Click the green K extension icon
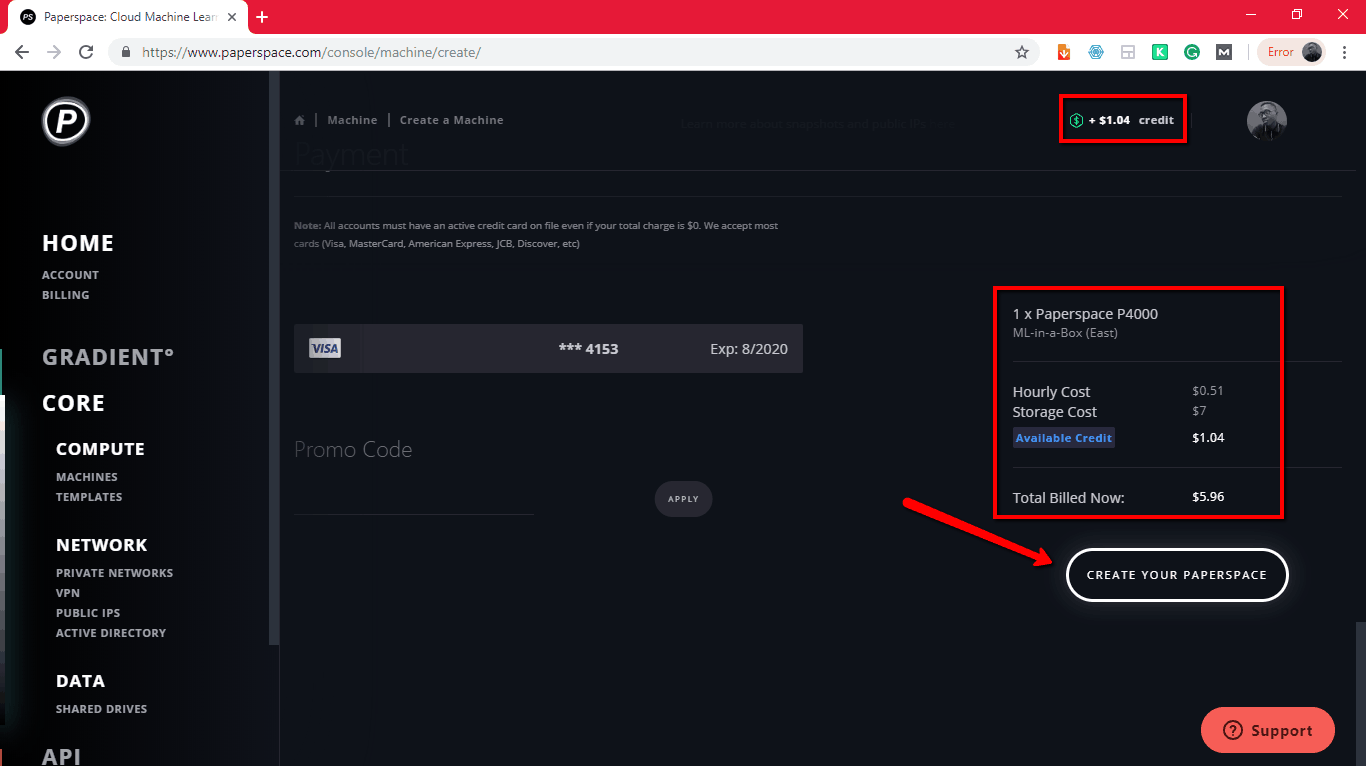Screen dimensions: 1366x766 pyautogui.click(x=1160, y=52)
